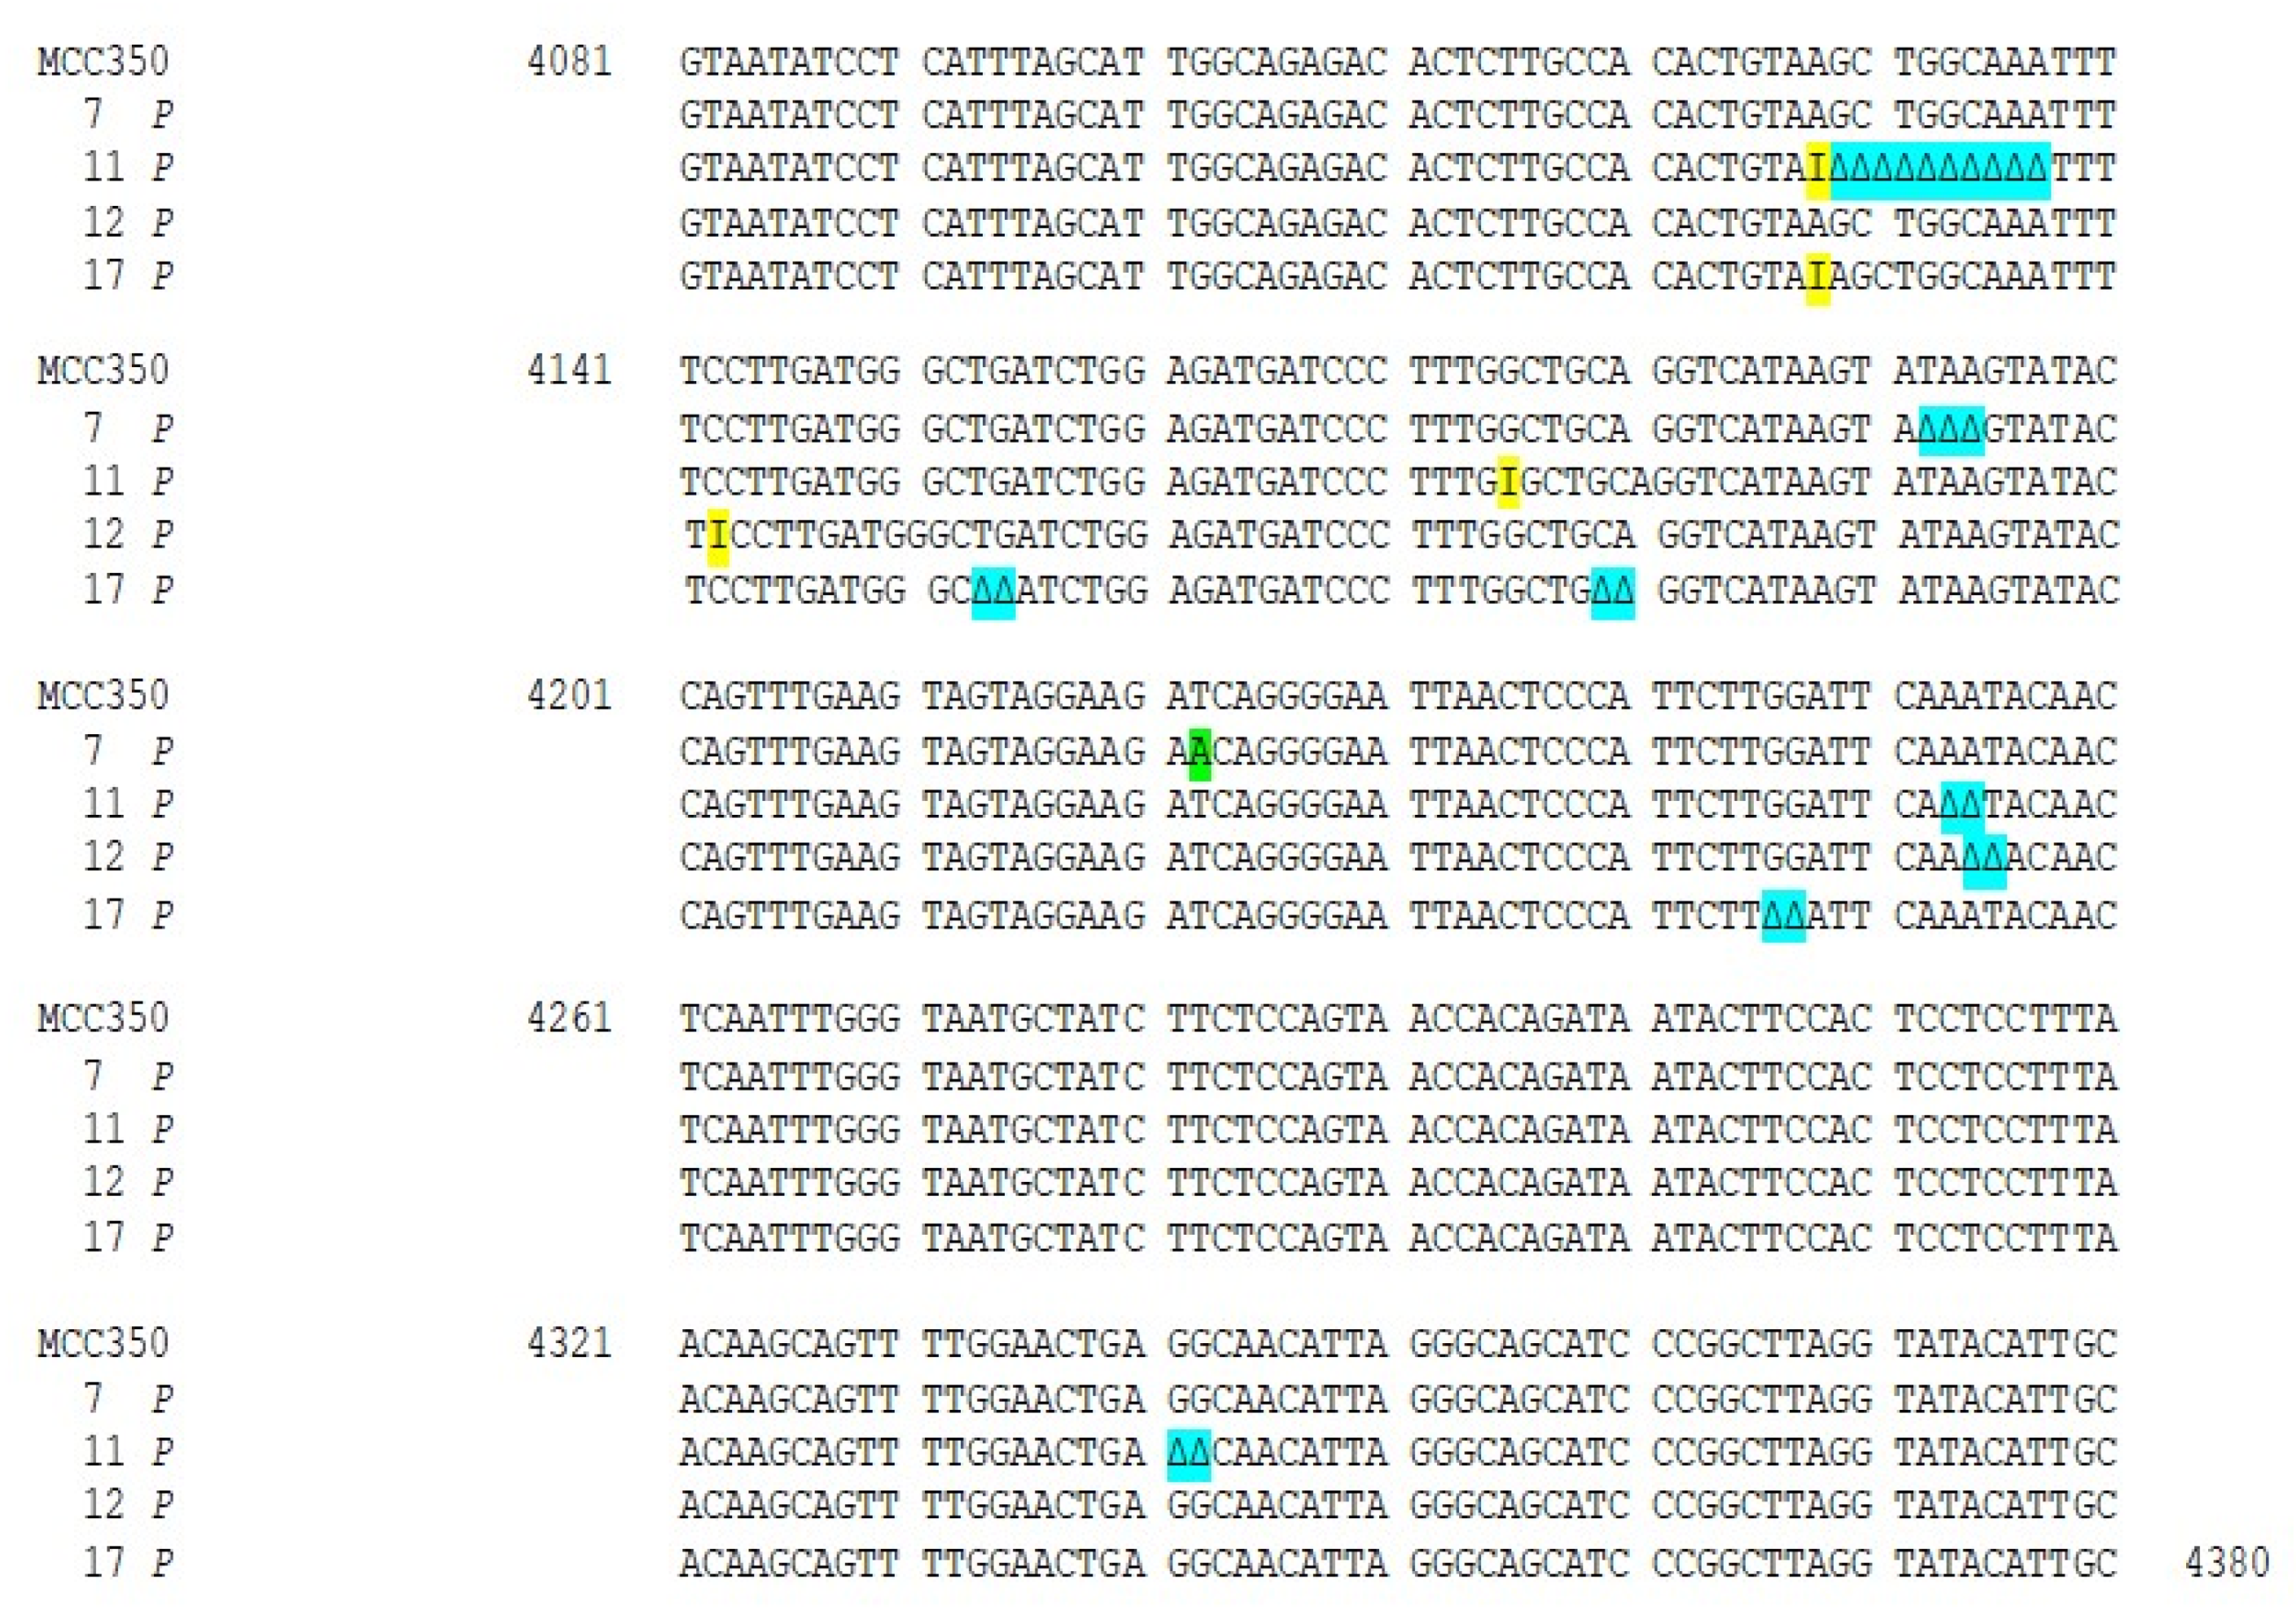Select the MCC350 label beside 4321
Viewport: 2296px width, 1615px height.
pos(103,1343)
